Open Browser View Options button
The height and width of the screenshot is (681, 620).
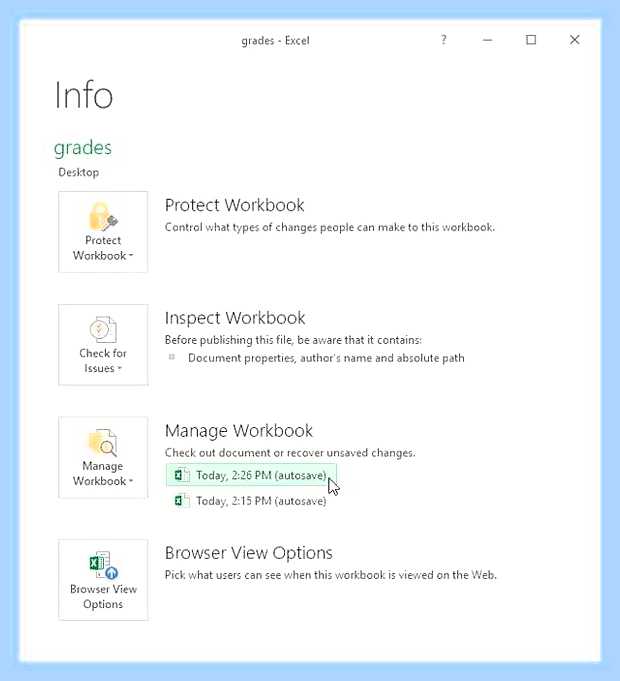[x=103, y=580]
